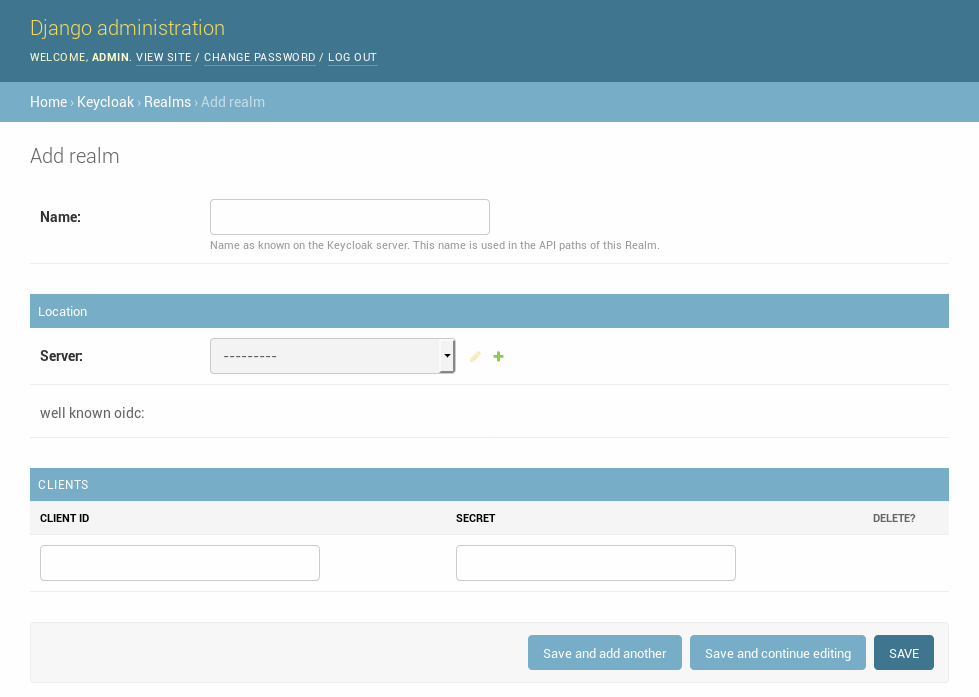Click the 'Add realm' page heading
The image size is (979, 697).
[74, 156]
